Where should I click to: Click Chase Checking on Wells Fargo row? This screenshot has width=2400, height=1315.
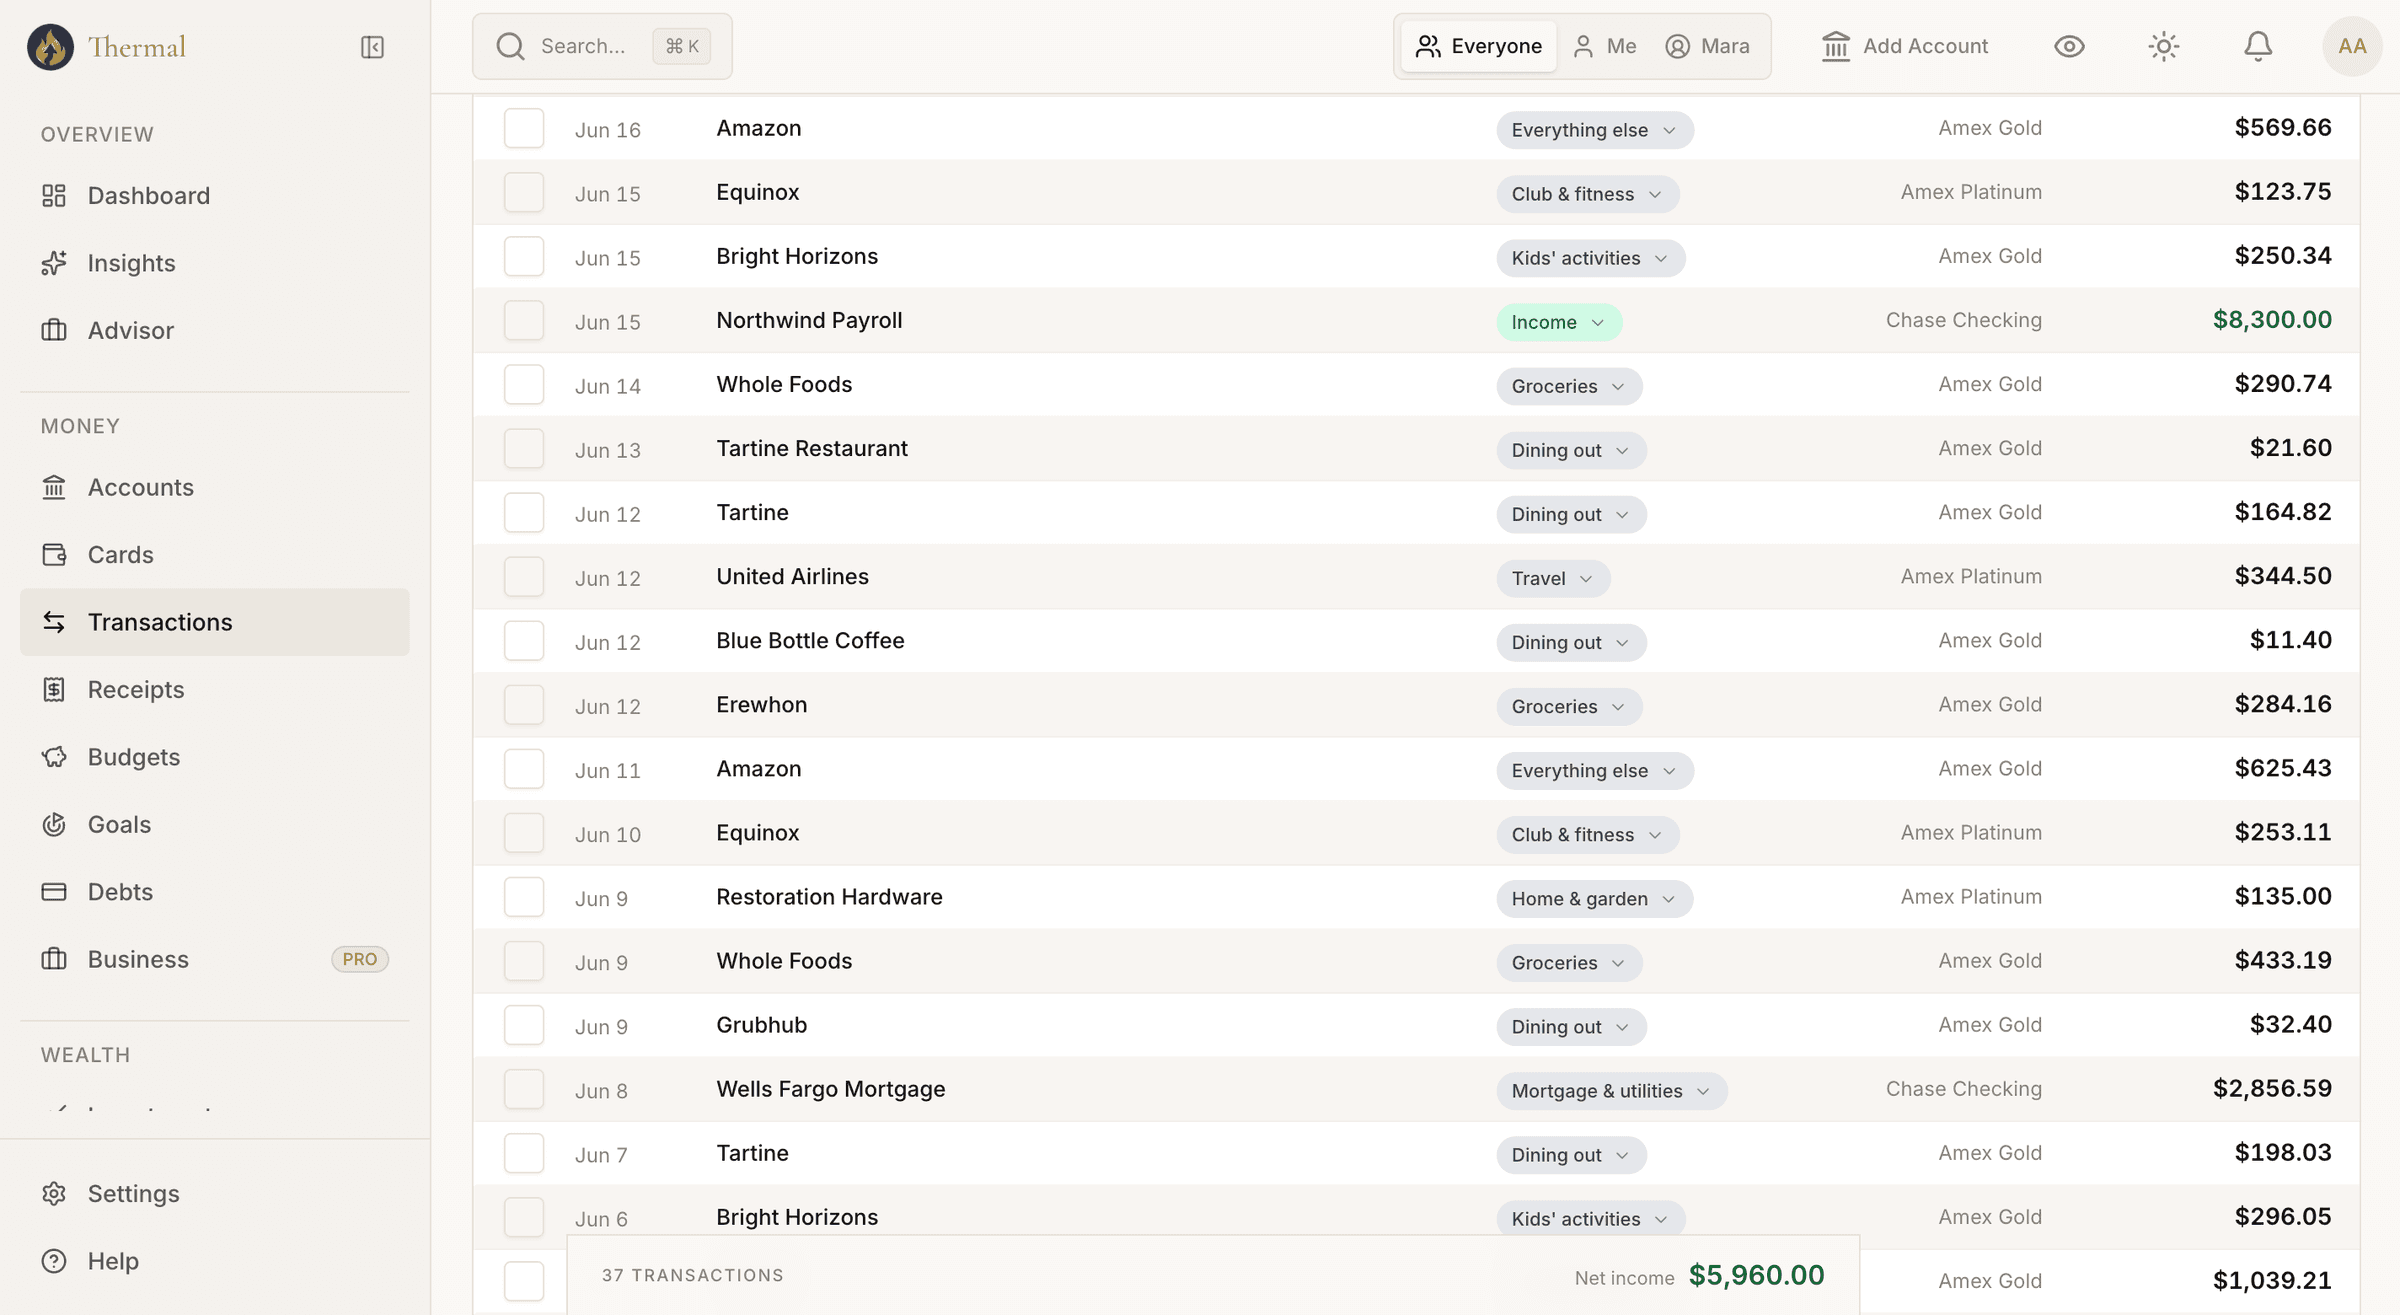point(1964,1089)
